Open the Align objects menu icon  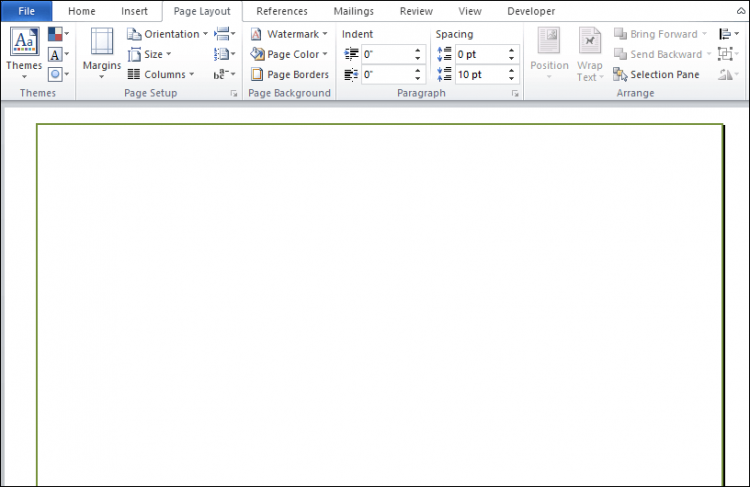(729, 34)
